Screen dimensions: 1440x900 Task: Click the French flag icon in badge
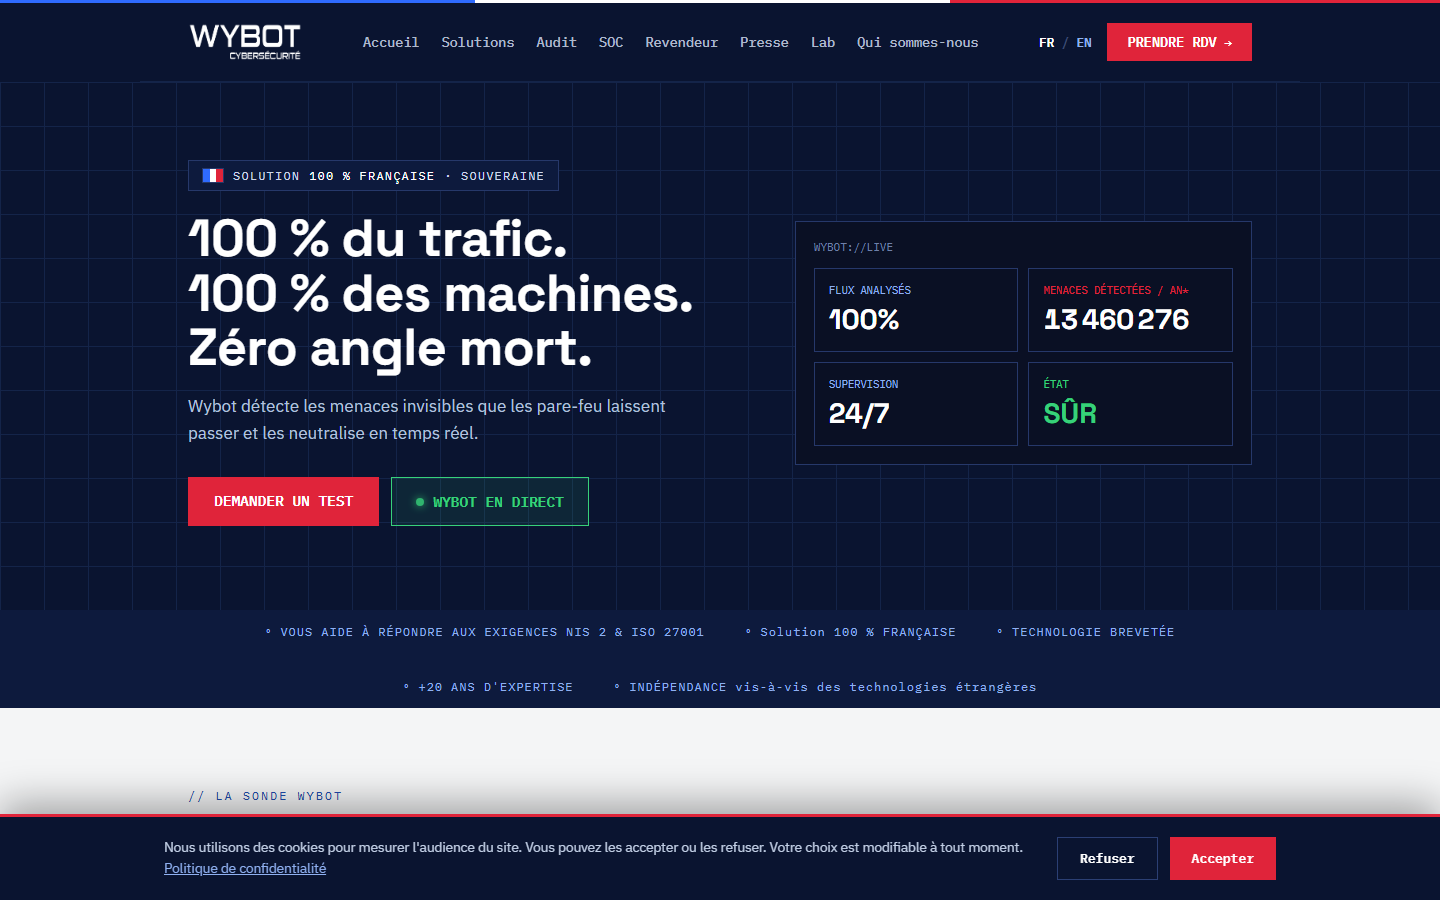coord(213,175)
